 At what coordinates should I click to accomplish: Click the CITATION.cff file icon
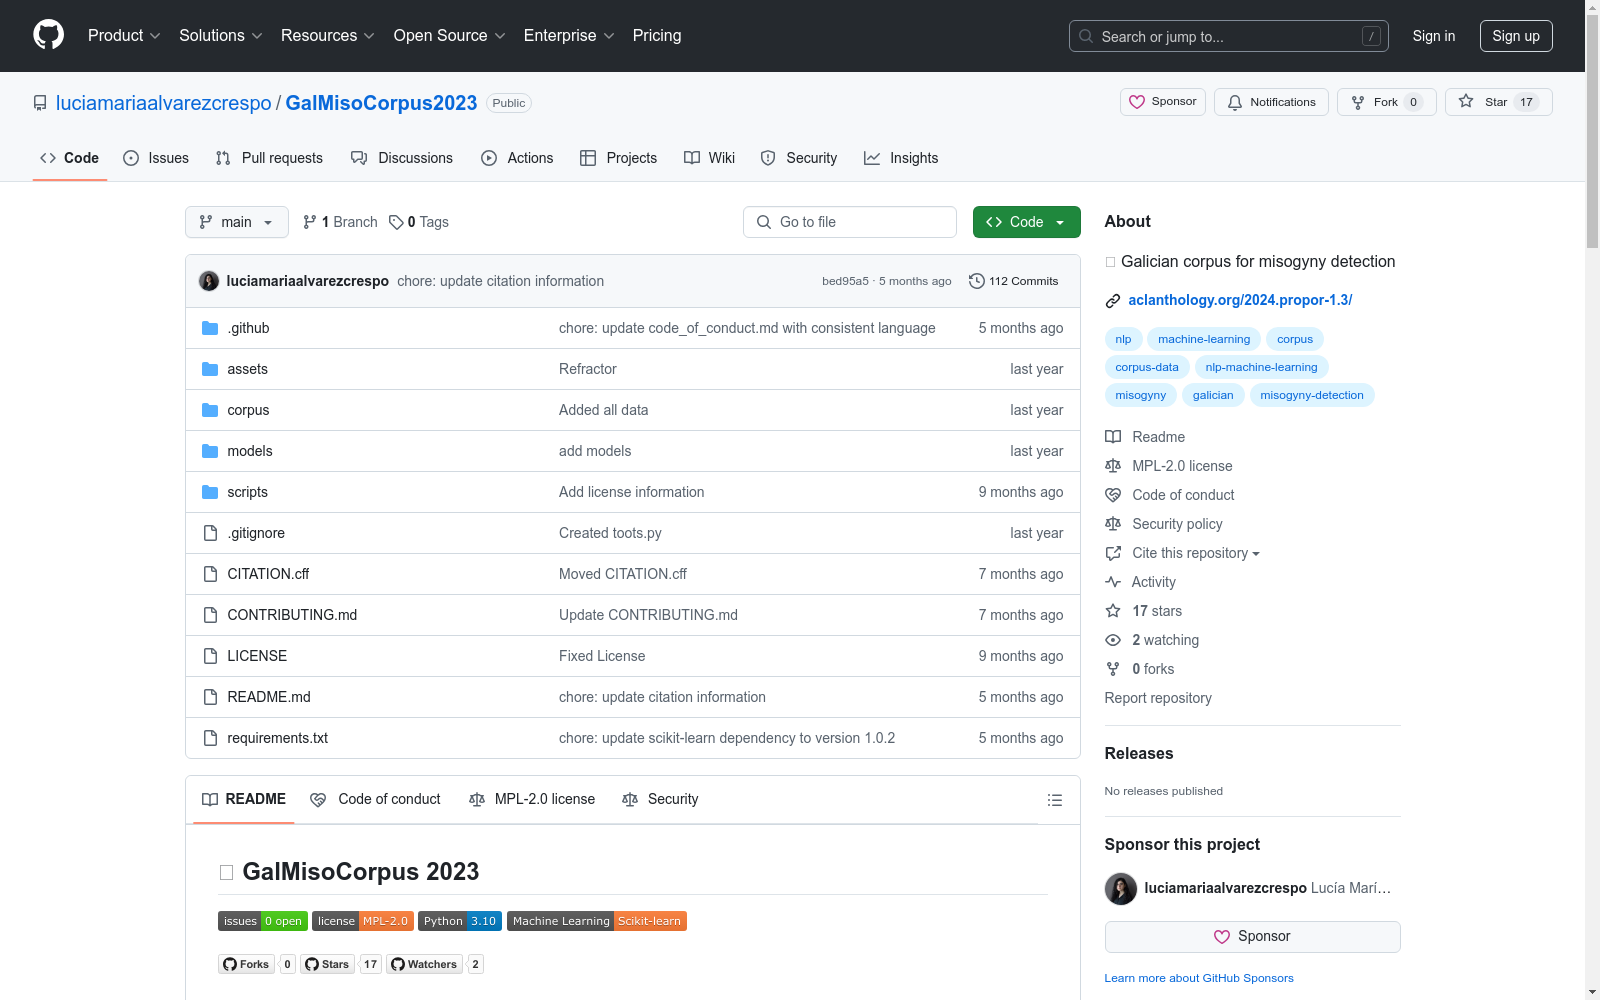(x=210, y=574)
